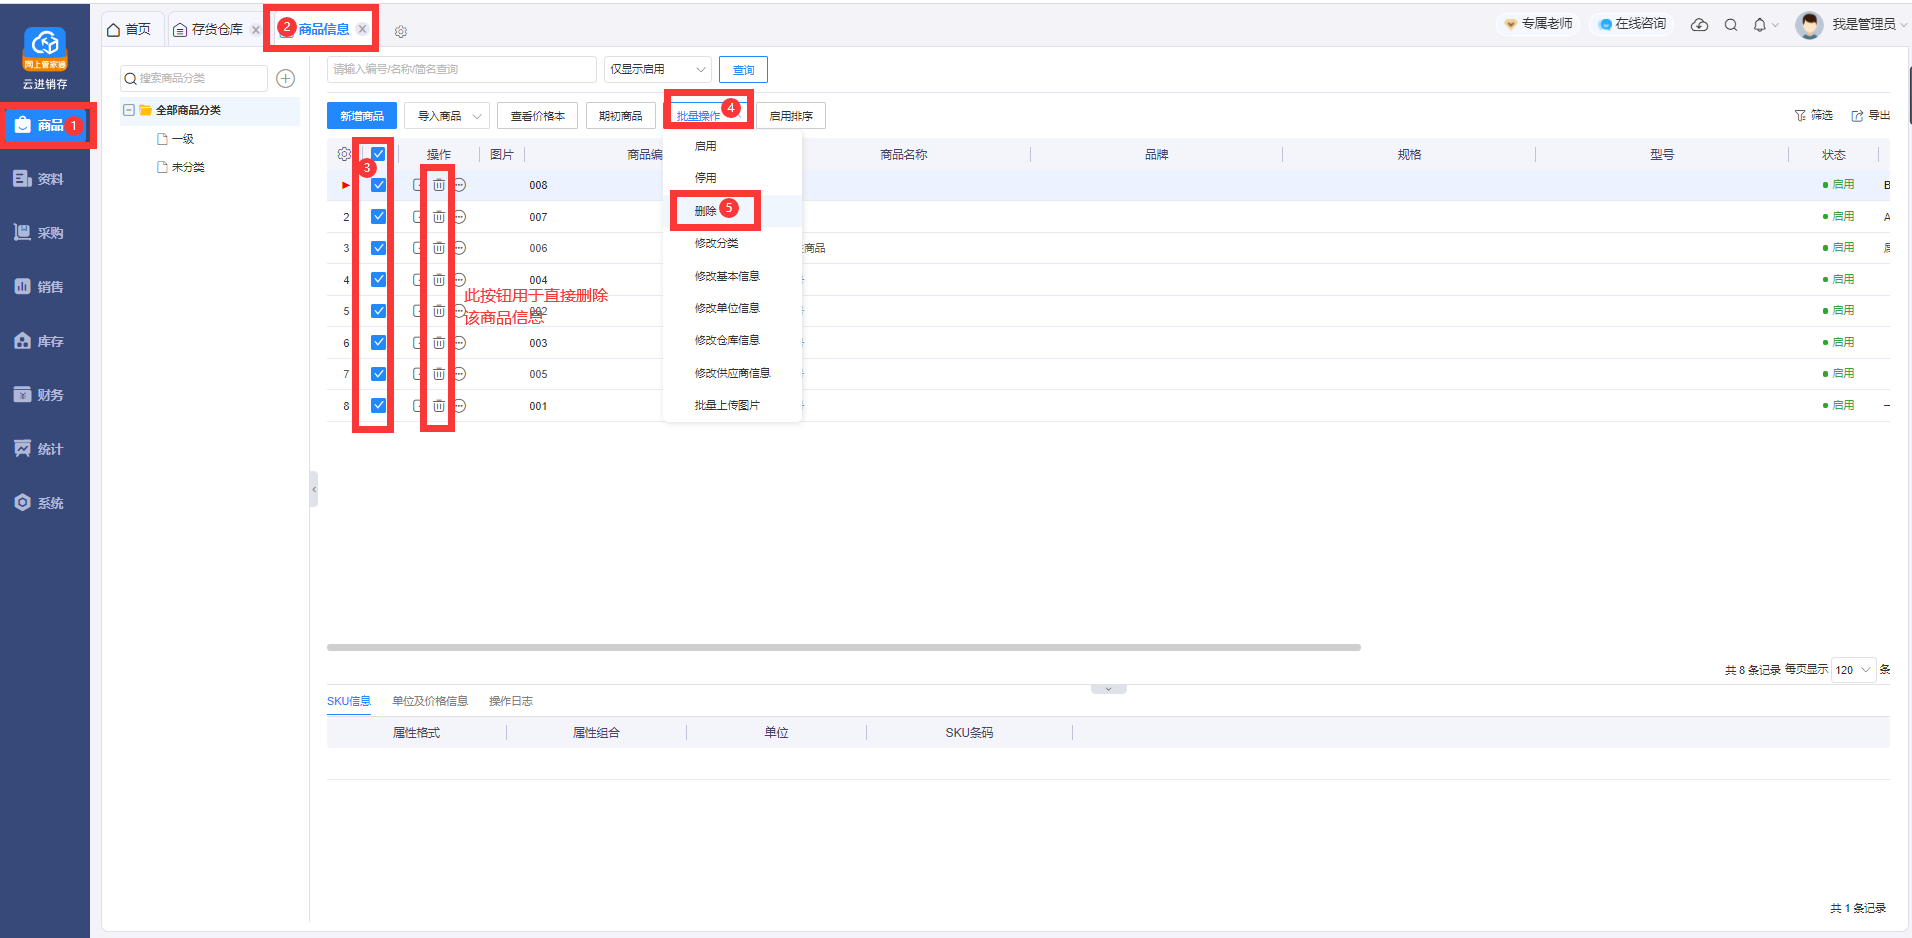Viewport: 1912px width, 938px height.
Task: Switch to the 单位及价格信息 tab
Action: [429, 701]
